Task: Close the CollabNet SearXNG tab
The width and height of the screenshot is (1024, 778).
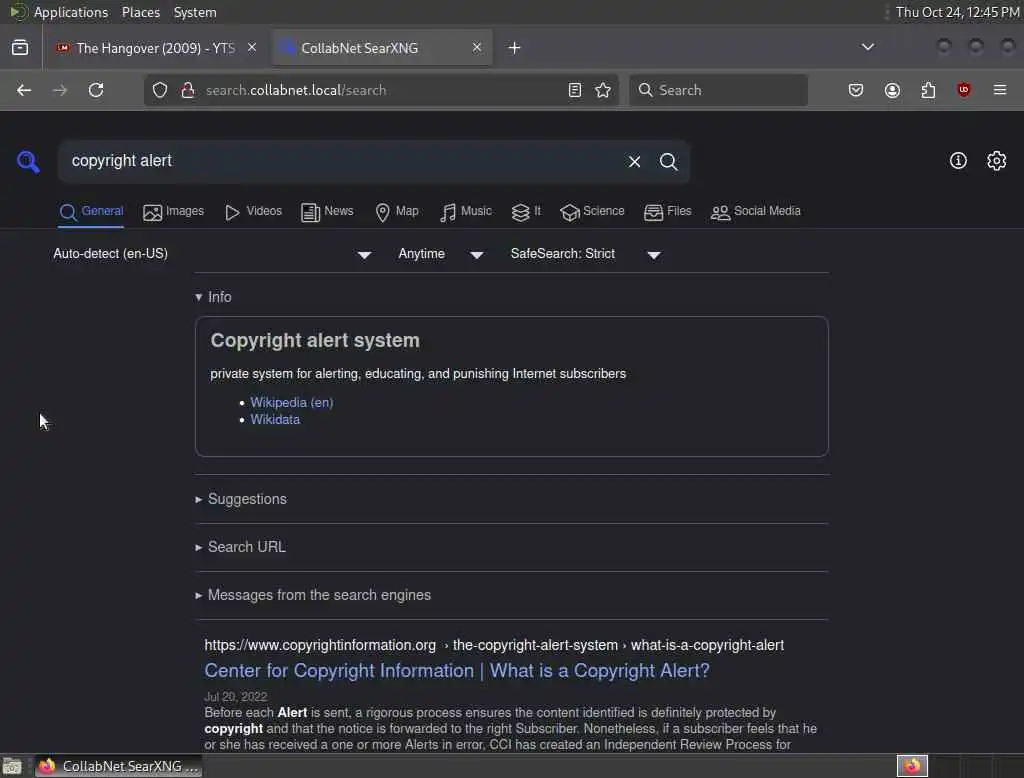Action: pyautogui.click(x=477, y=48)
